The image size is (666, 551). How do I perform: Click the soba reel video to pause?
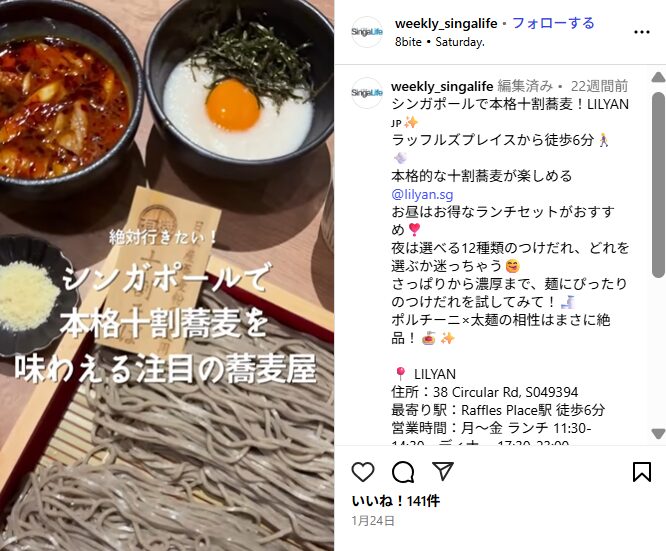tap(167, 275)
